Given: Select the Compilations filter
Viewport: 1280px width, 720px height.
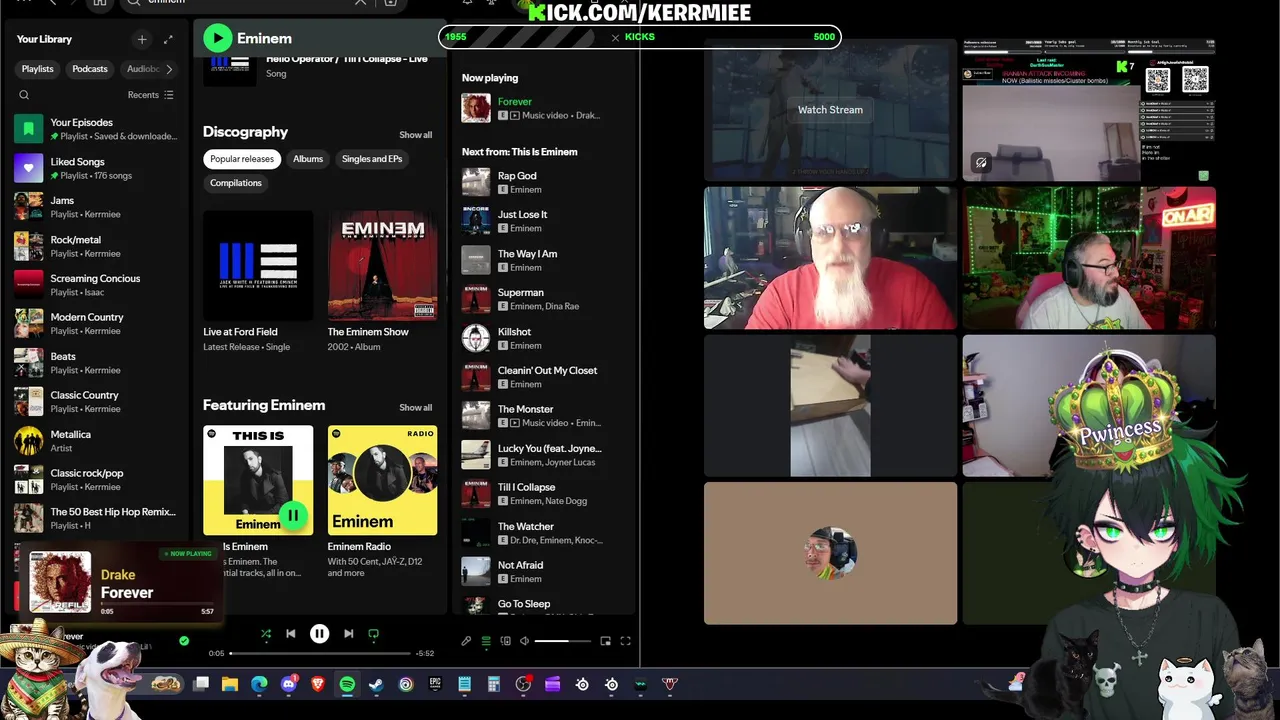Looking at the screenshot, I should pos(236,183).
